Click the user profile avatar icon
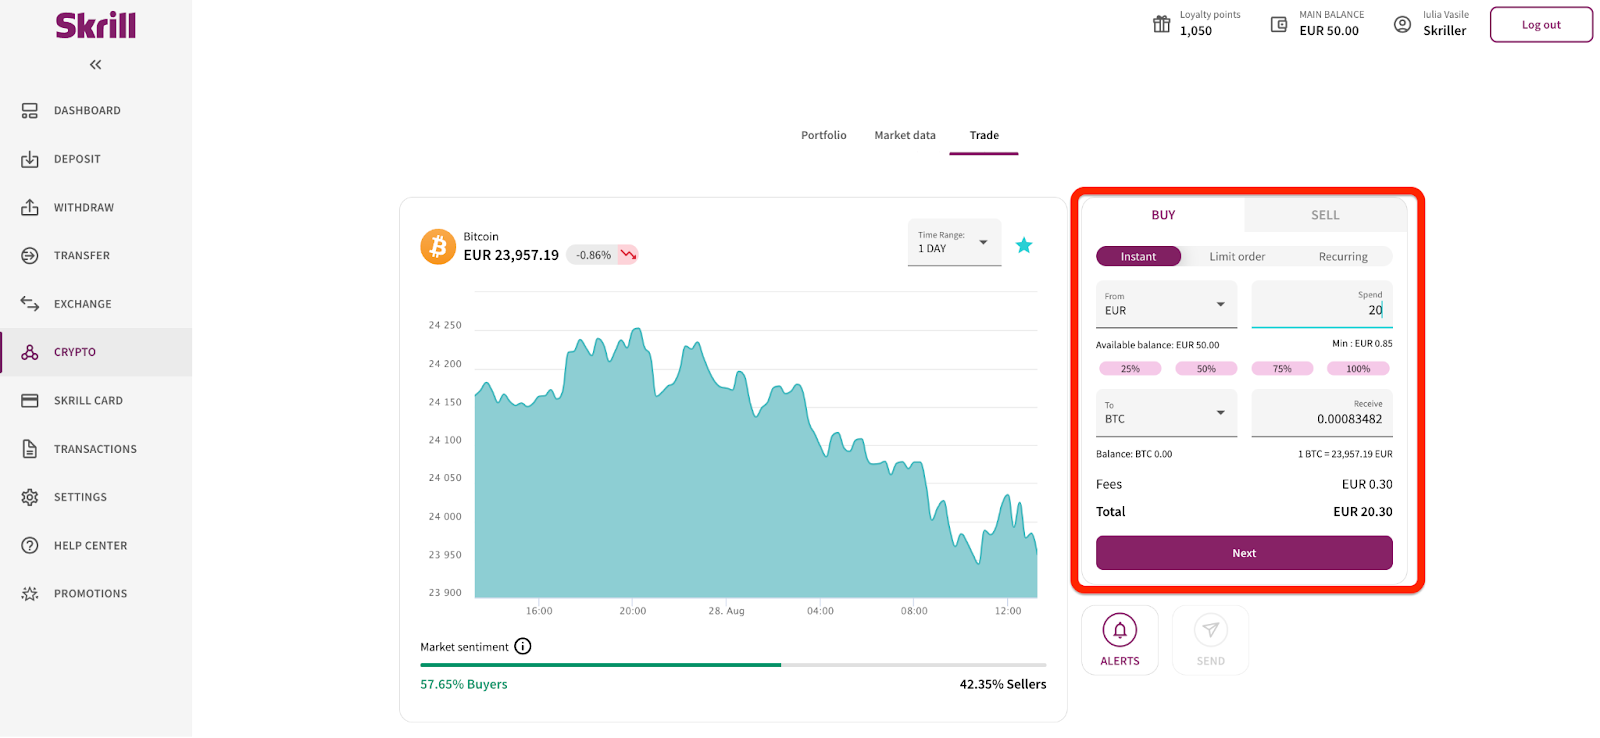The width and height of the screenshot is (1600, 738). [1403, 24]
